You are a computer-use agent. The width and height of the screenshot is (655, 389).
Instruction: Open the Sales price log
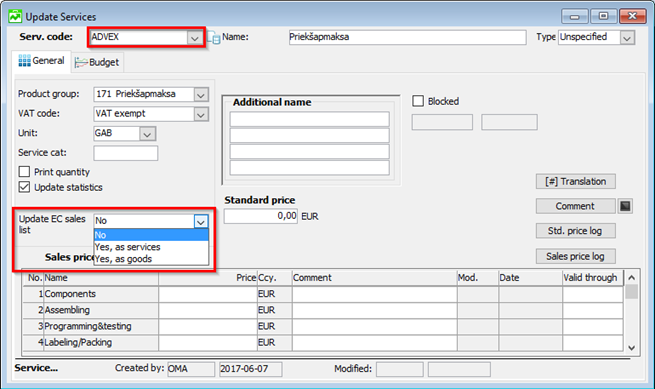575,256
